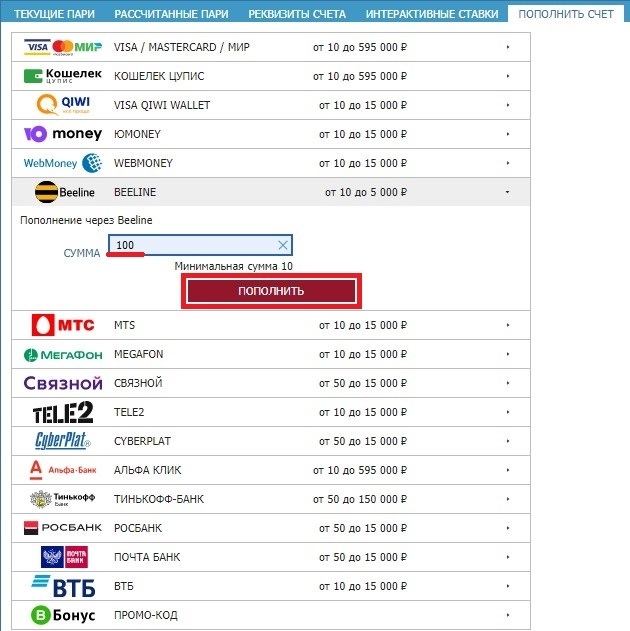Select РОСБАНК method name text
Screen dimensions: 630x631
138,528
